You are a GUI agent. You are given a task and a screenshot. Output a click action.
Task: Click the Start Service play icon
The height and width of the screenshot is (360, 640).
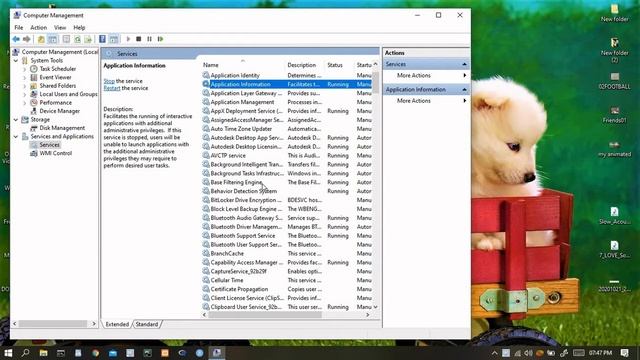click(128, 39)
